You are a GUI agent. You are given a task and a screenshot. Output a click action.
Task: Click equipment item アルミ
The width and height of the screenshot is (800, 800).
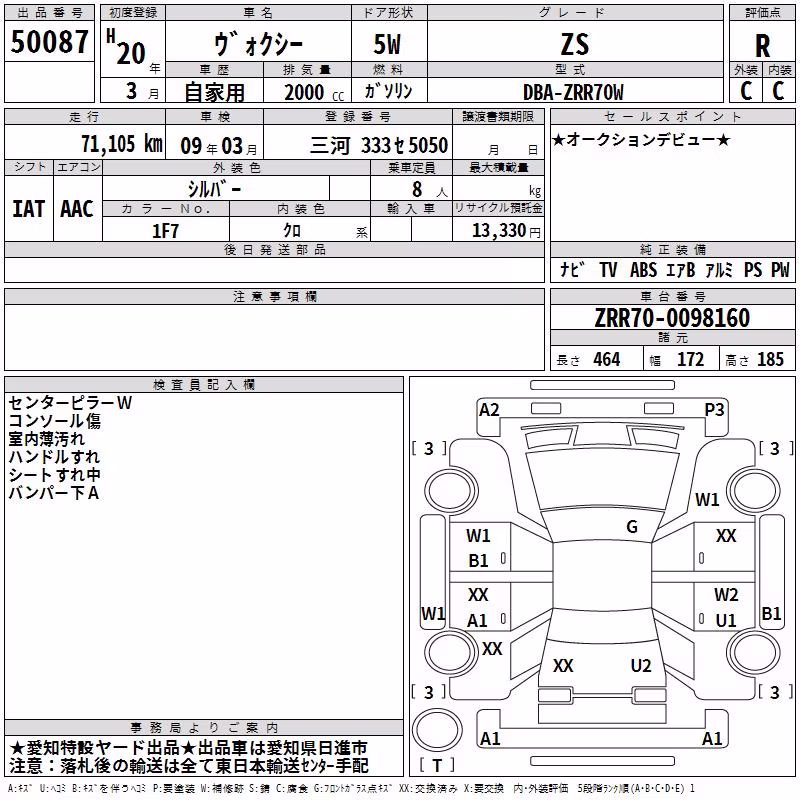click(719, 269)
